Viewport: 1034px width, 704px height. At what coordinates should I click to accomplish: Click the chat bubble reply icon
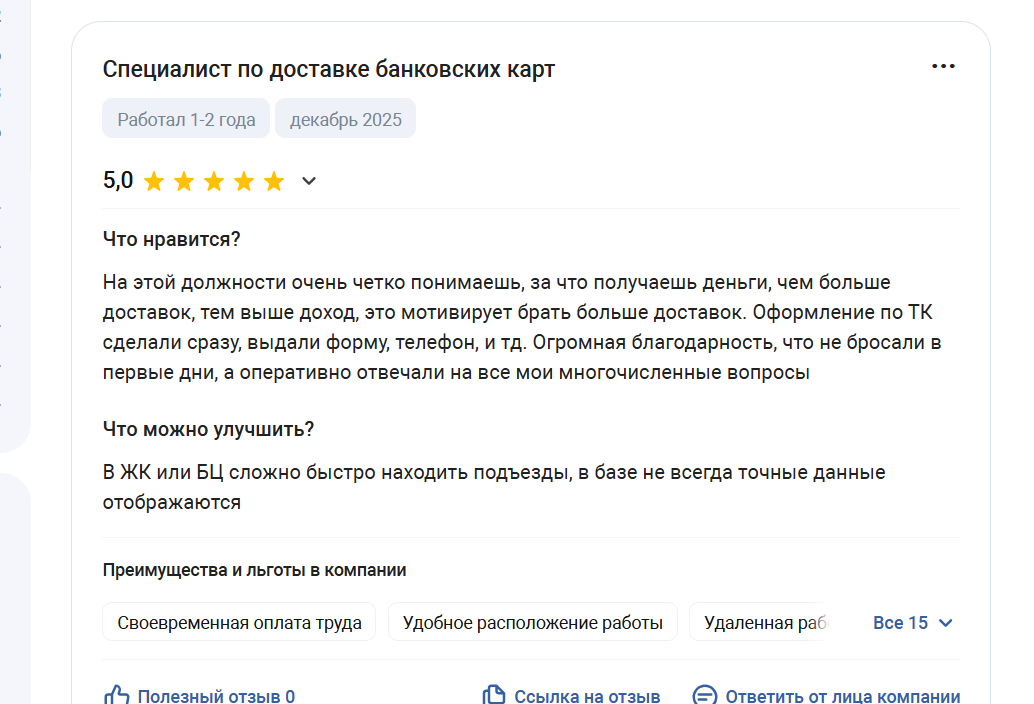point(705,696)
